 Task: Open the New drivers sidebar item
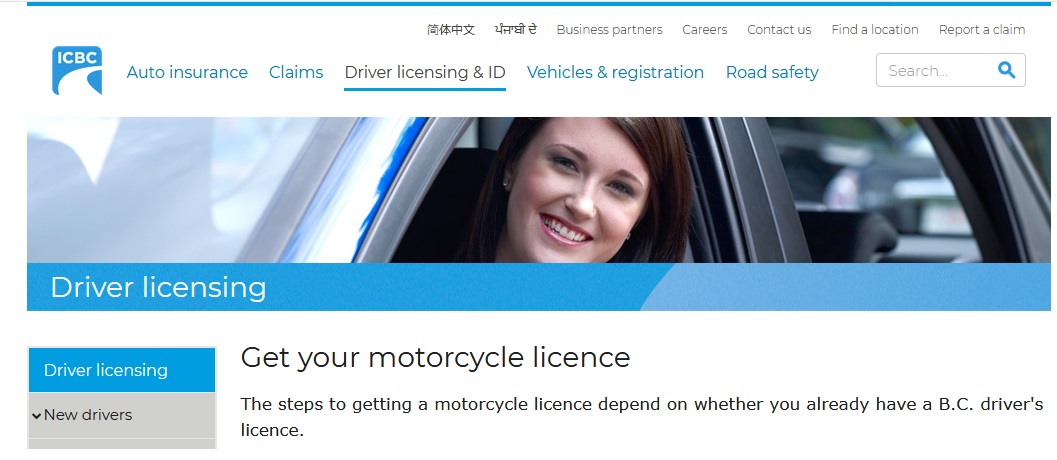(122, 415)
